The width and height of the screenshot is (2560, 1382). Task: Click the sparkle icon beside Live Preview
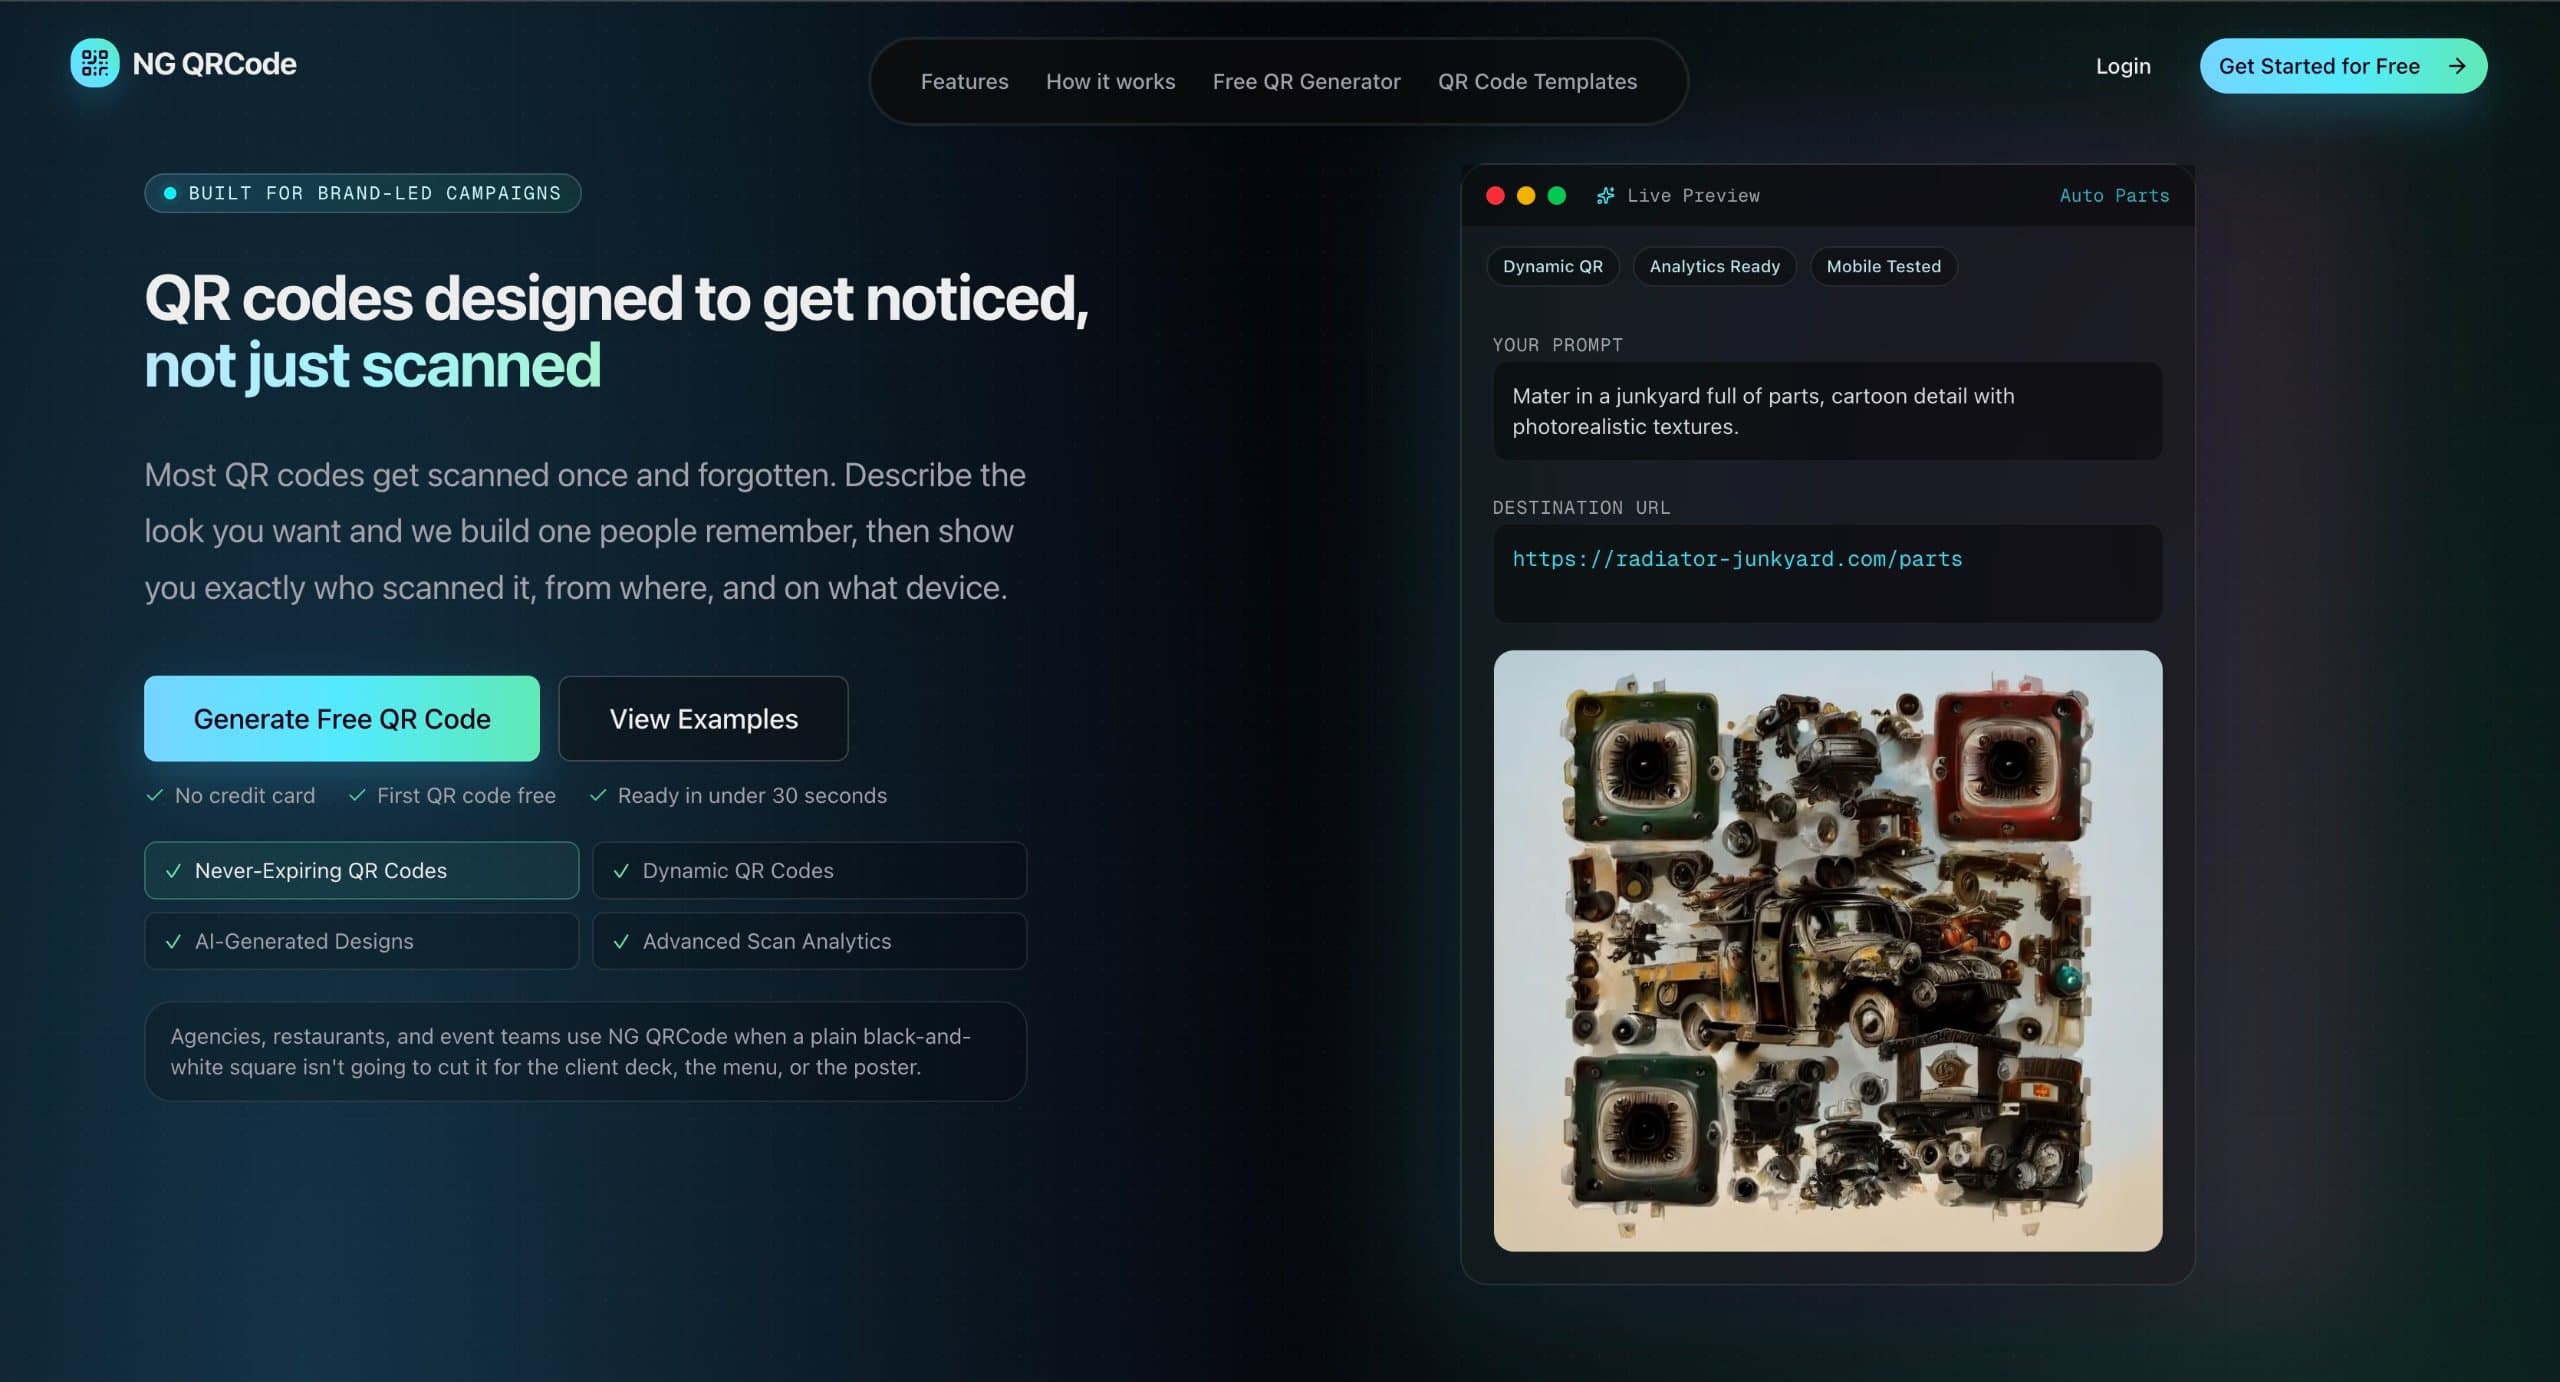pos(1605,196)
